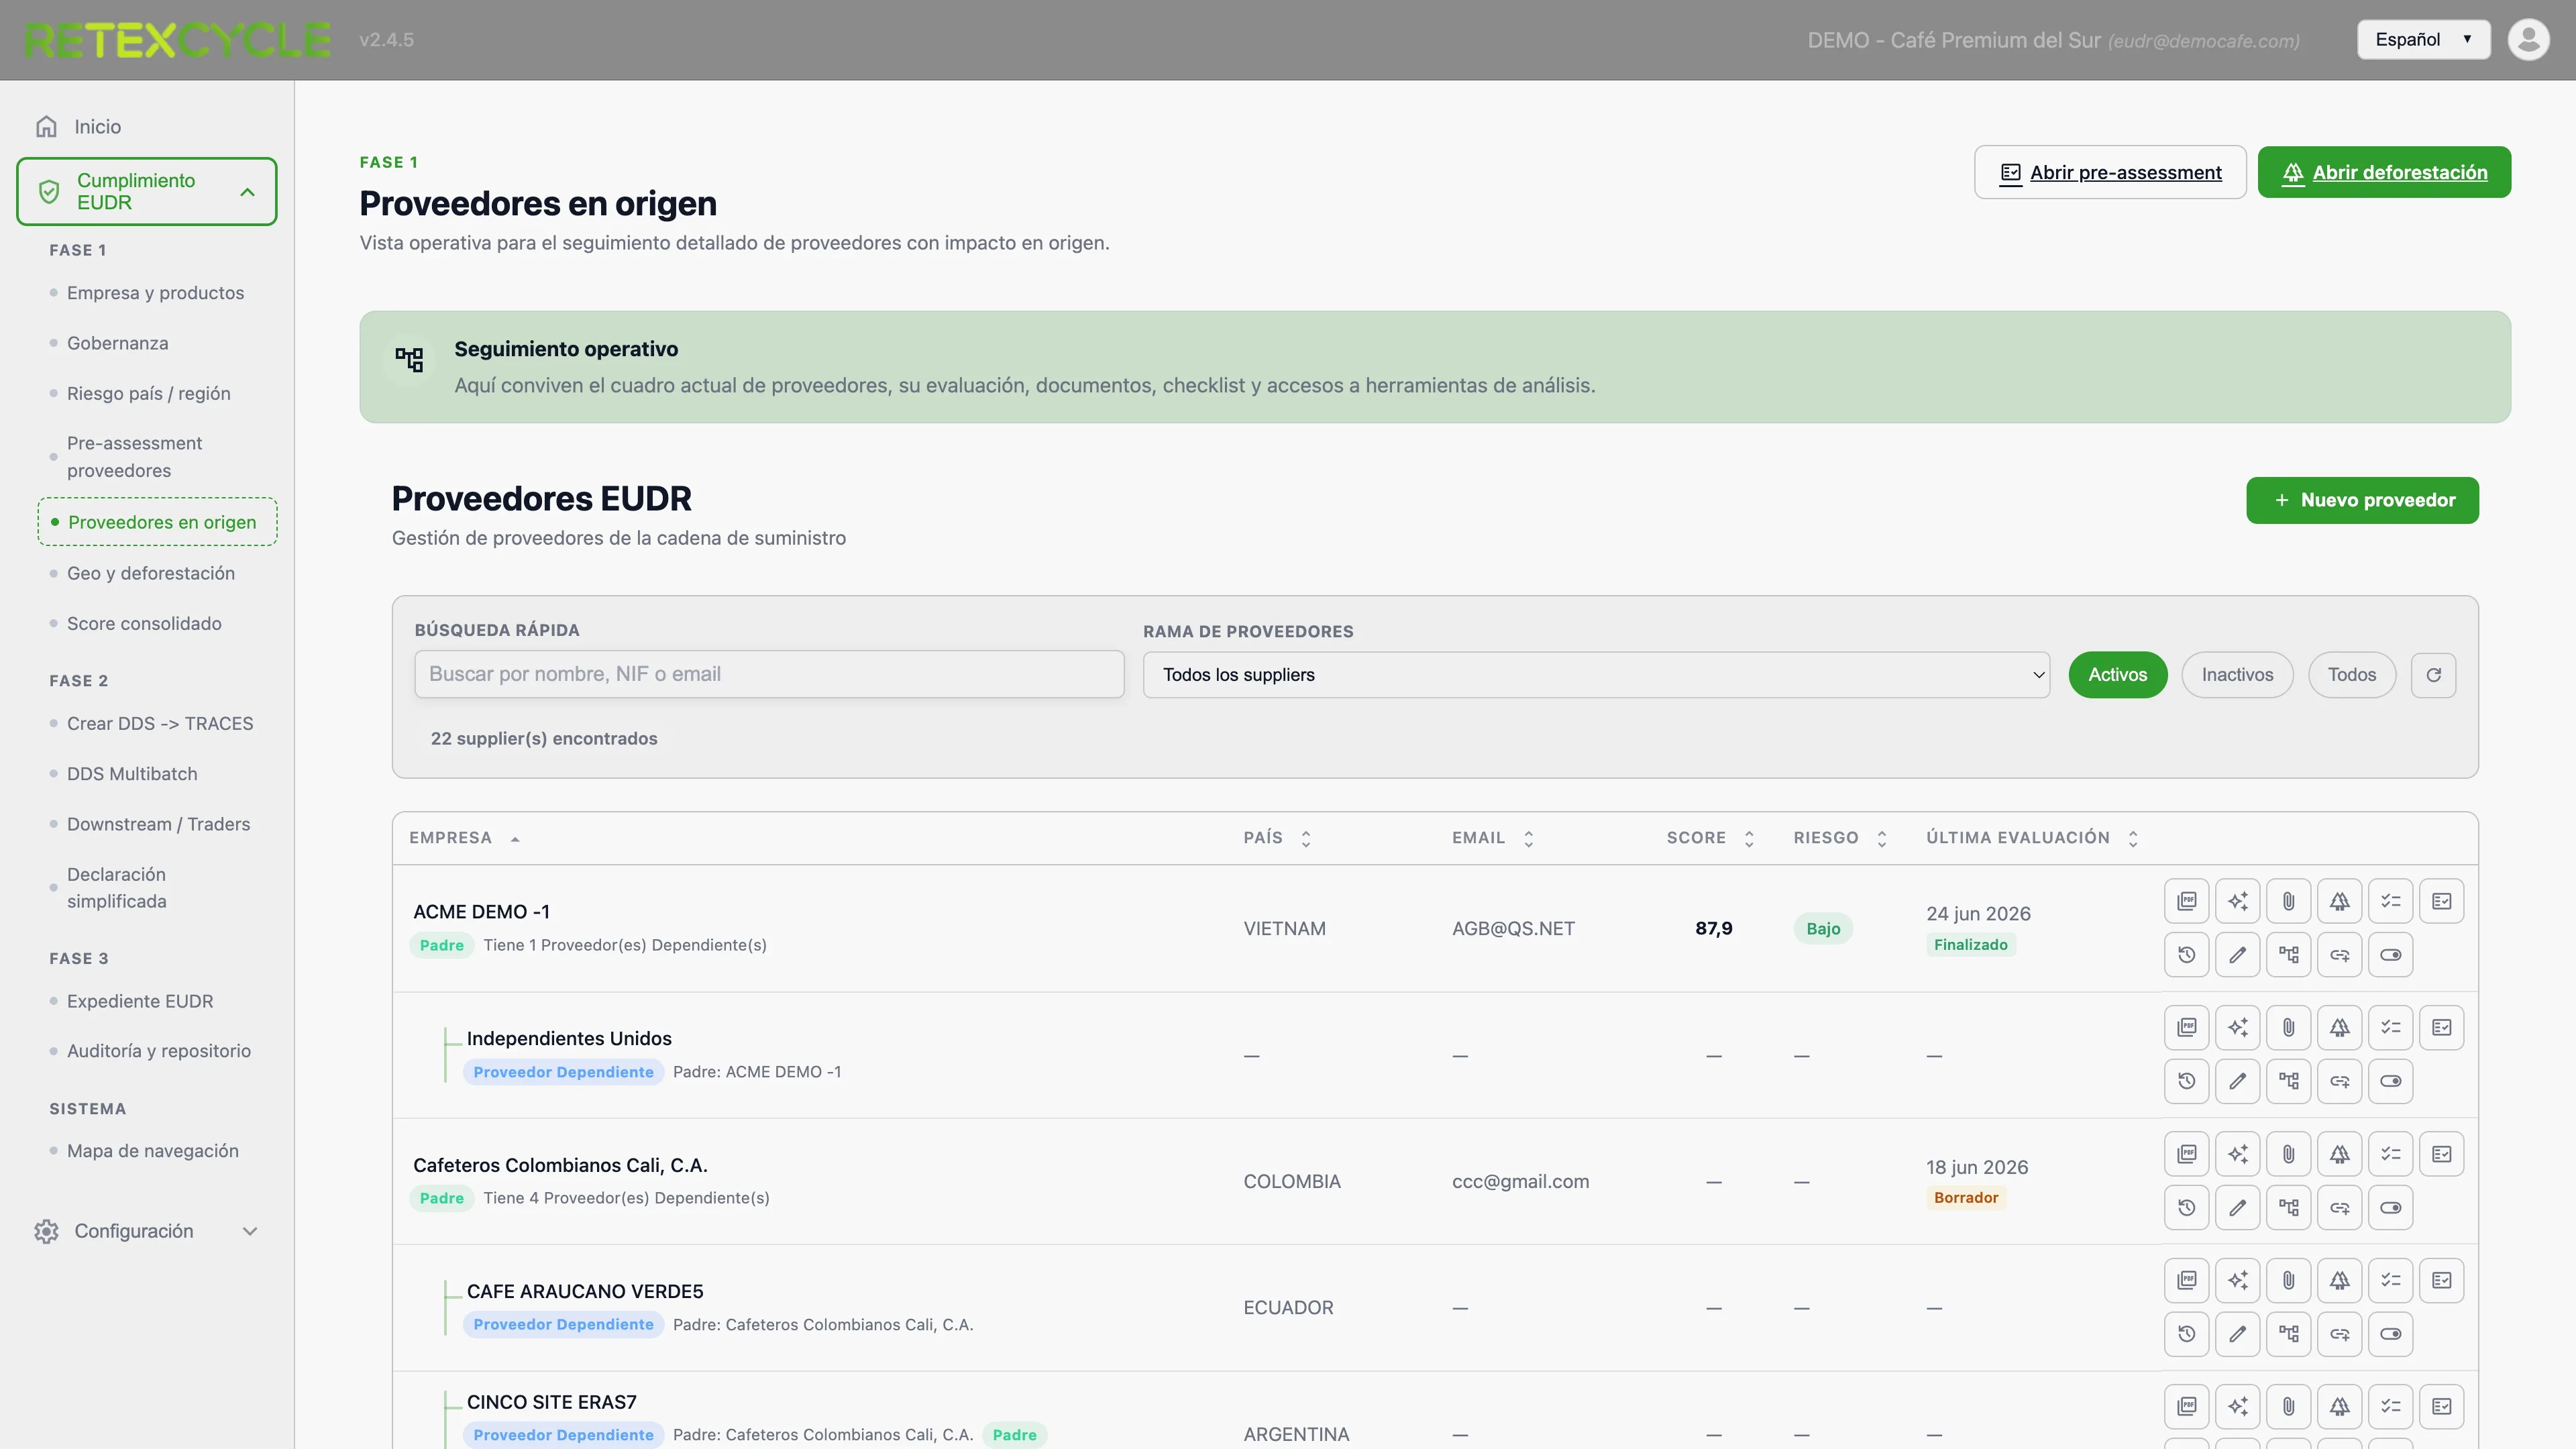The image size is (2576, 1449).
Task: Show Todos suppliers filter
Action: (2352, 675)
